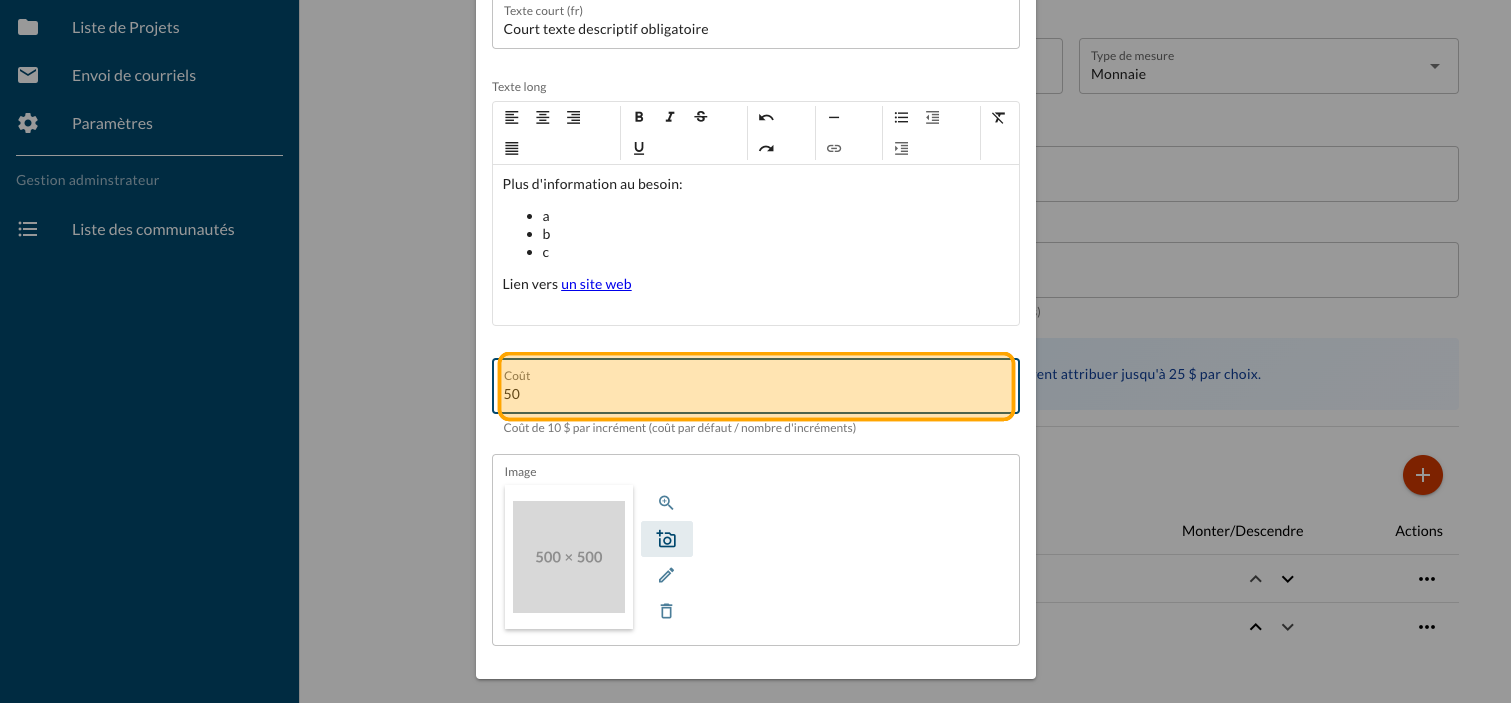The width and height of the screenshot is (1511, 703).
Task: Justify the text with the justify icon
Action: click(x=512, y=148)
